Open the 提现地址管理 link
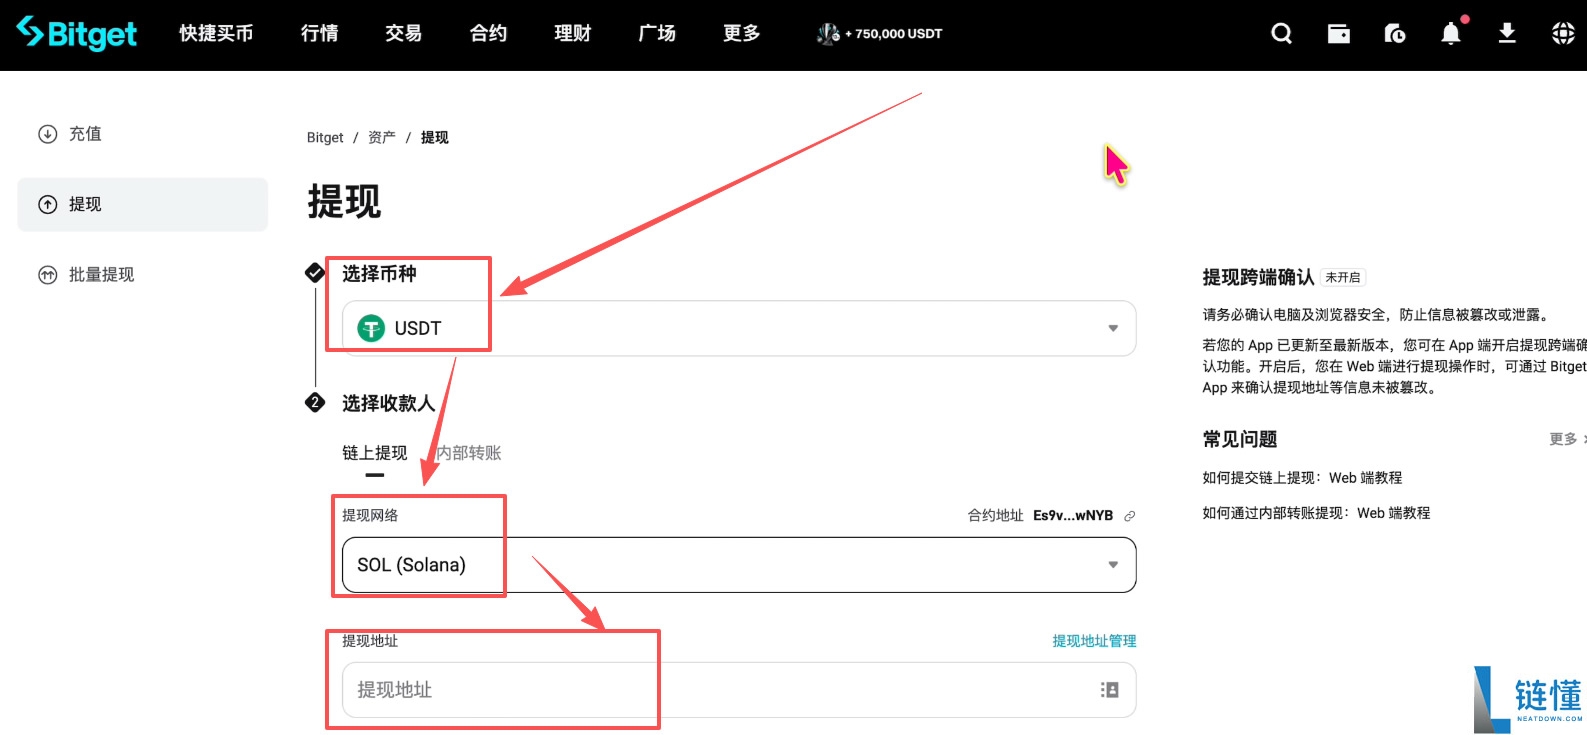This screenshot has width=1587, height=735. pyautogui.click(x=1094, y=641)
